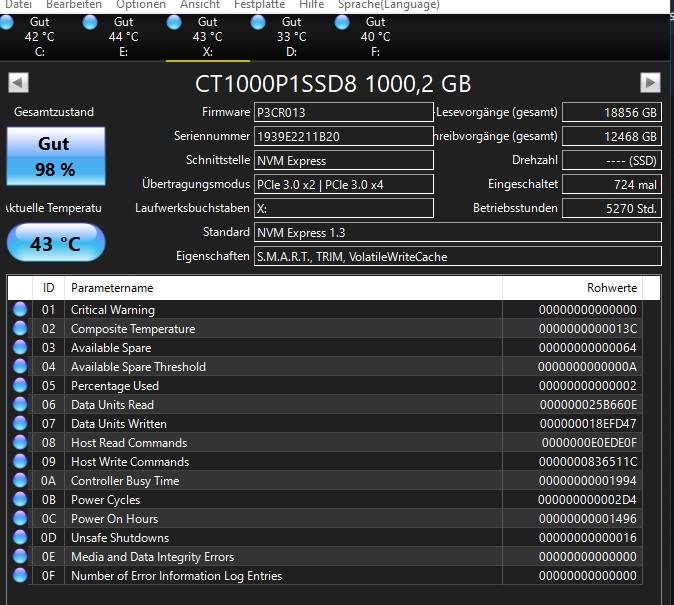The width and height of the screenshot is (674, 605).
Task: Click status orb of Host Write Commands row
Action: coord(20,461)
